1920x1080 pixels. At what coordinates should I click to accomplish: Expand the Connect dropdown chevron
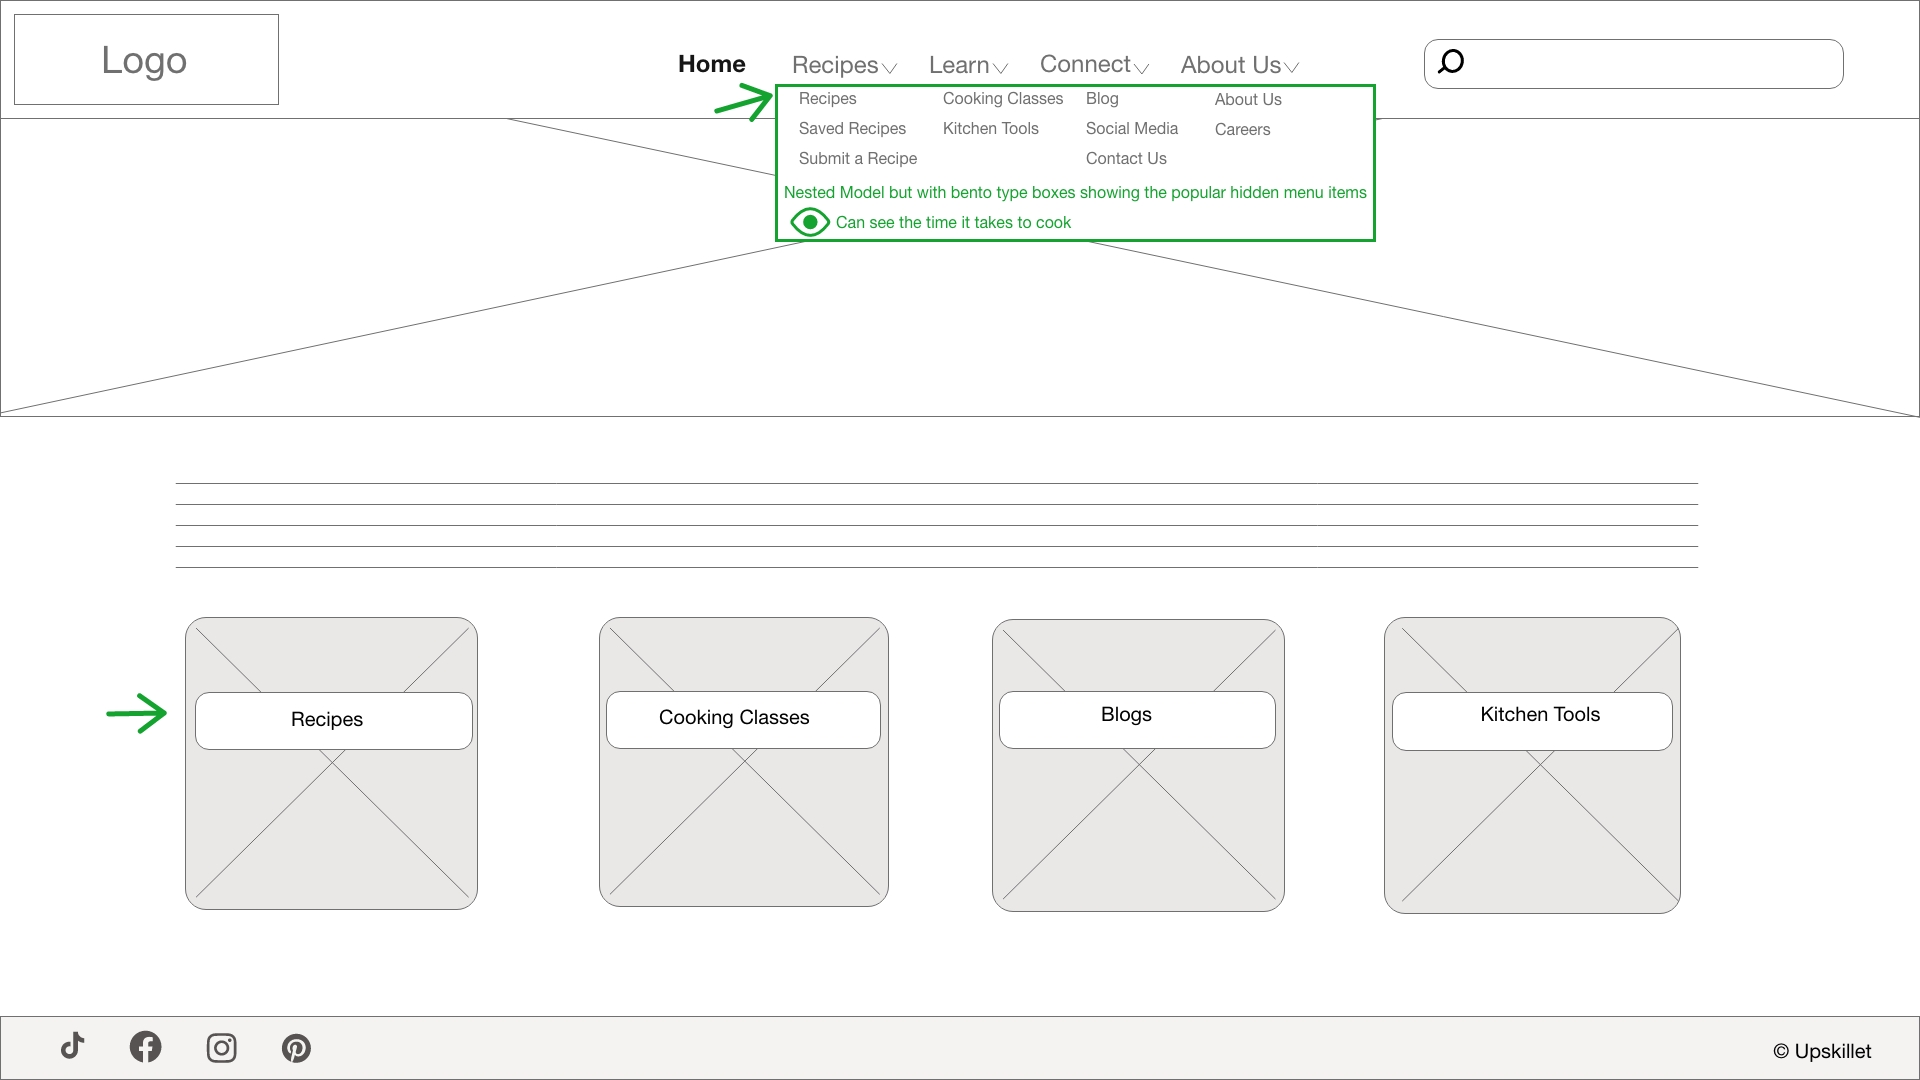1143,68
